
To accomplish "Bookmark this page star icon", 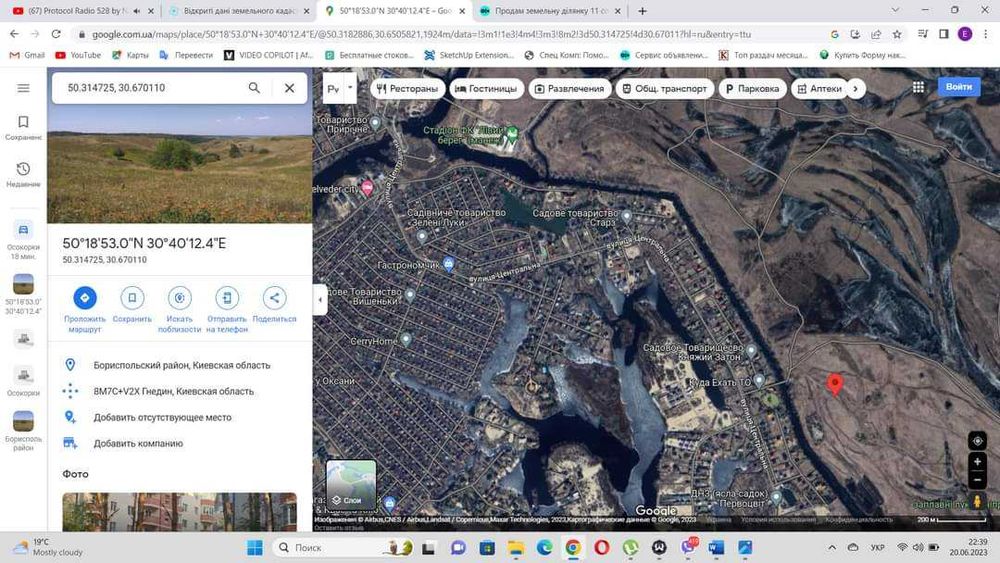I will [x=897, y=34].
